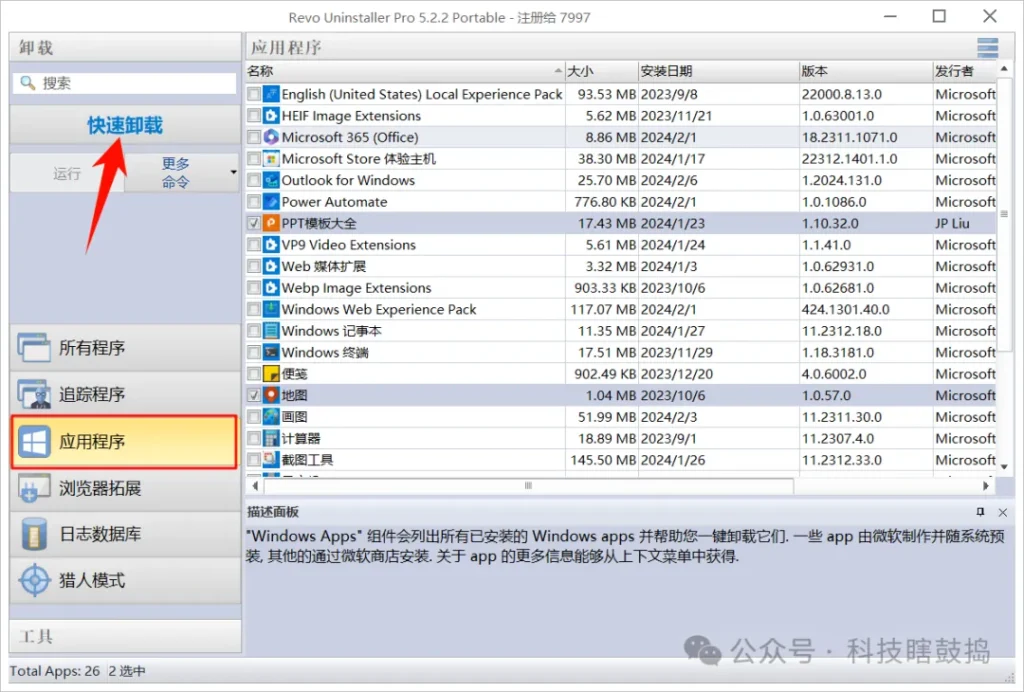1024x692 pixels.
Task: Tick the checkbox for Windows 终端
Action: pos(253,353)
